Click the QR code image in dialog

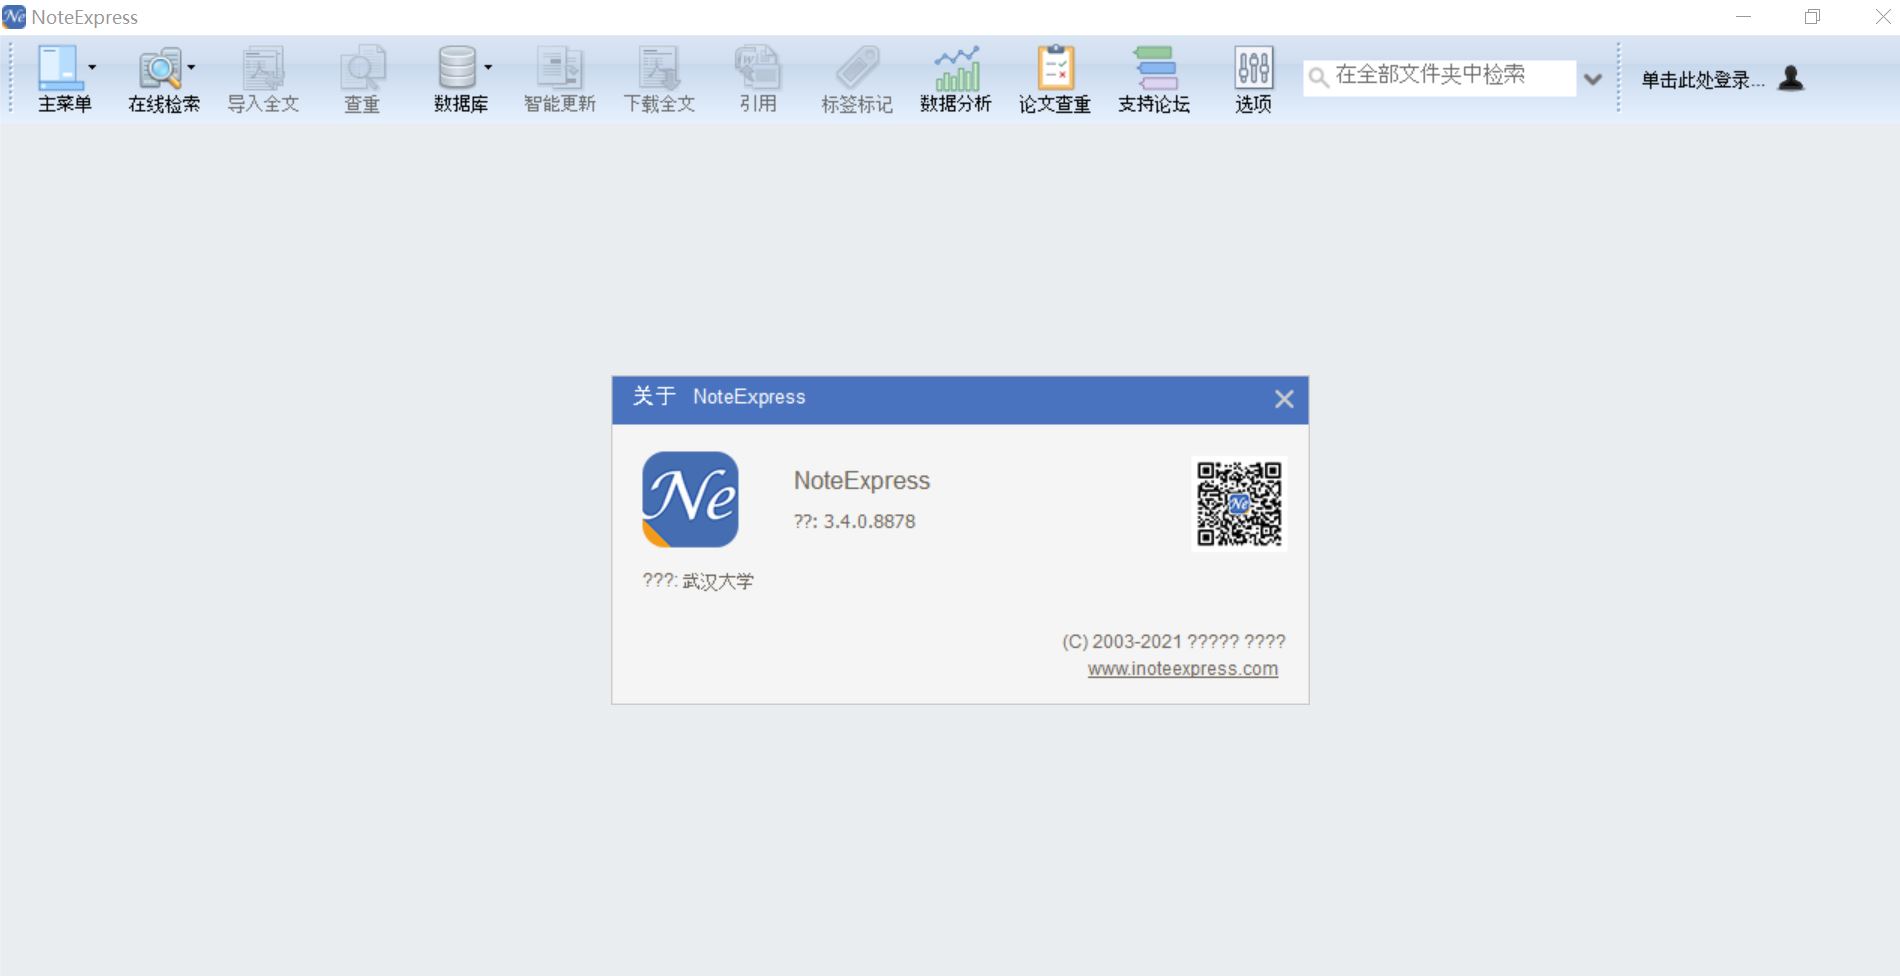(1239, 503)
